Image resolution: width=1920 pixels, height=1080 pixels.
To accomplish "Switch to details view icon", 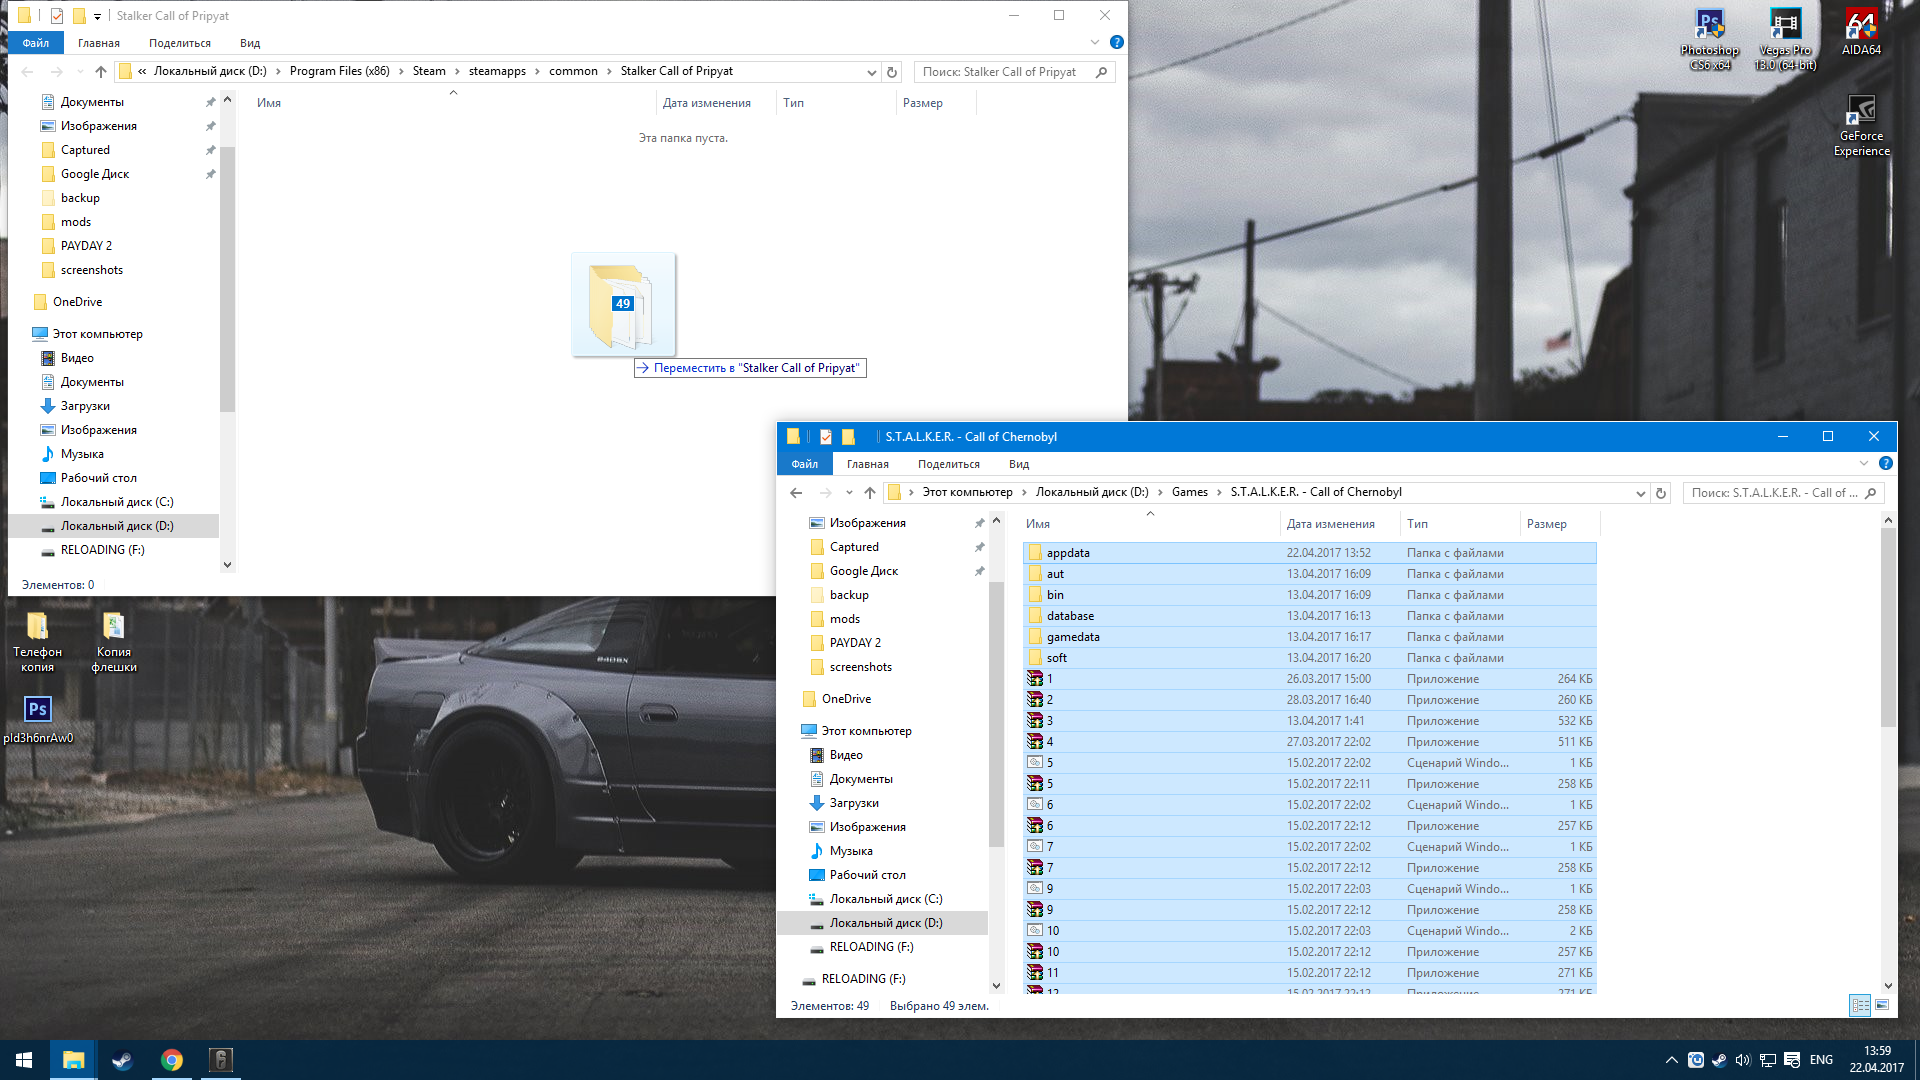I will [1860, 1005].
